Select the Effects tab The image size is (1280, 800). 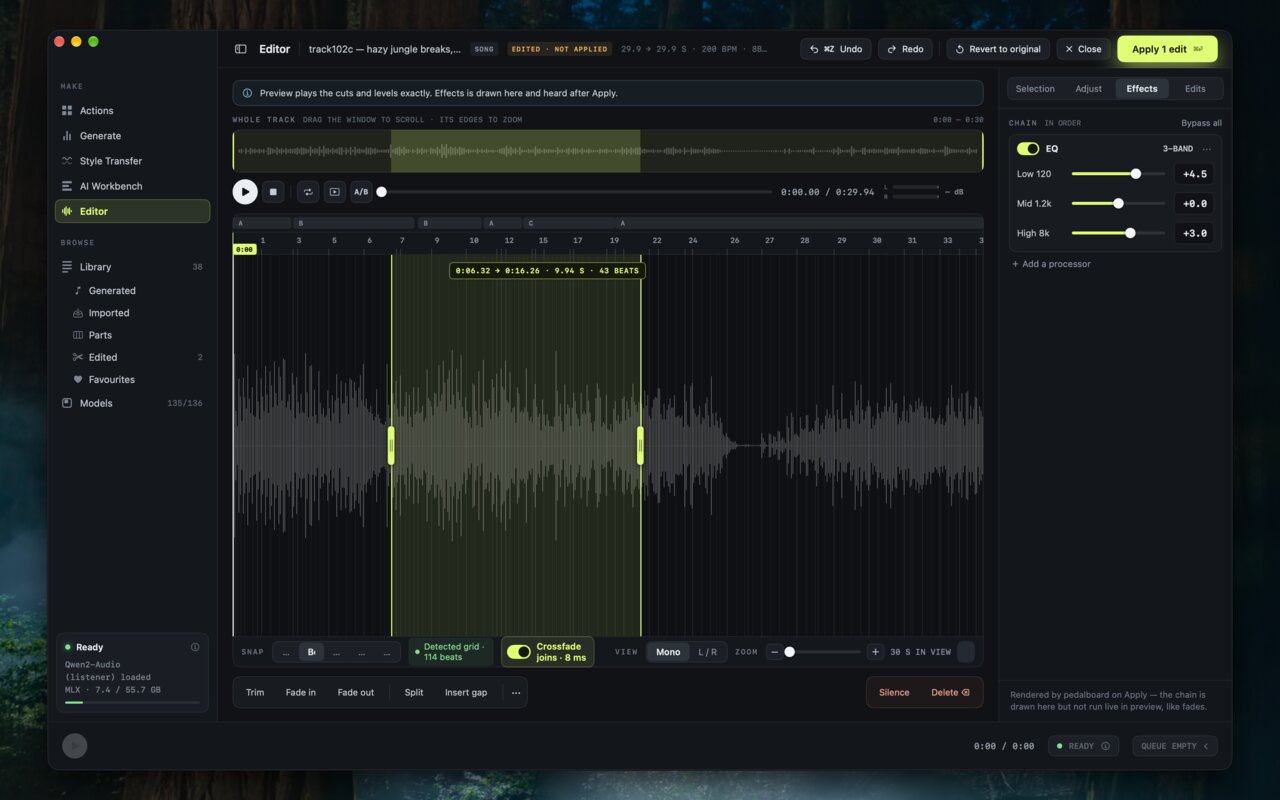tap(1142, 89)
